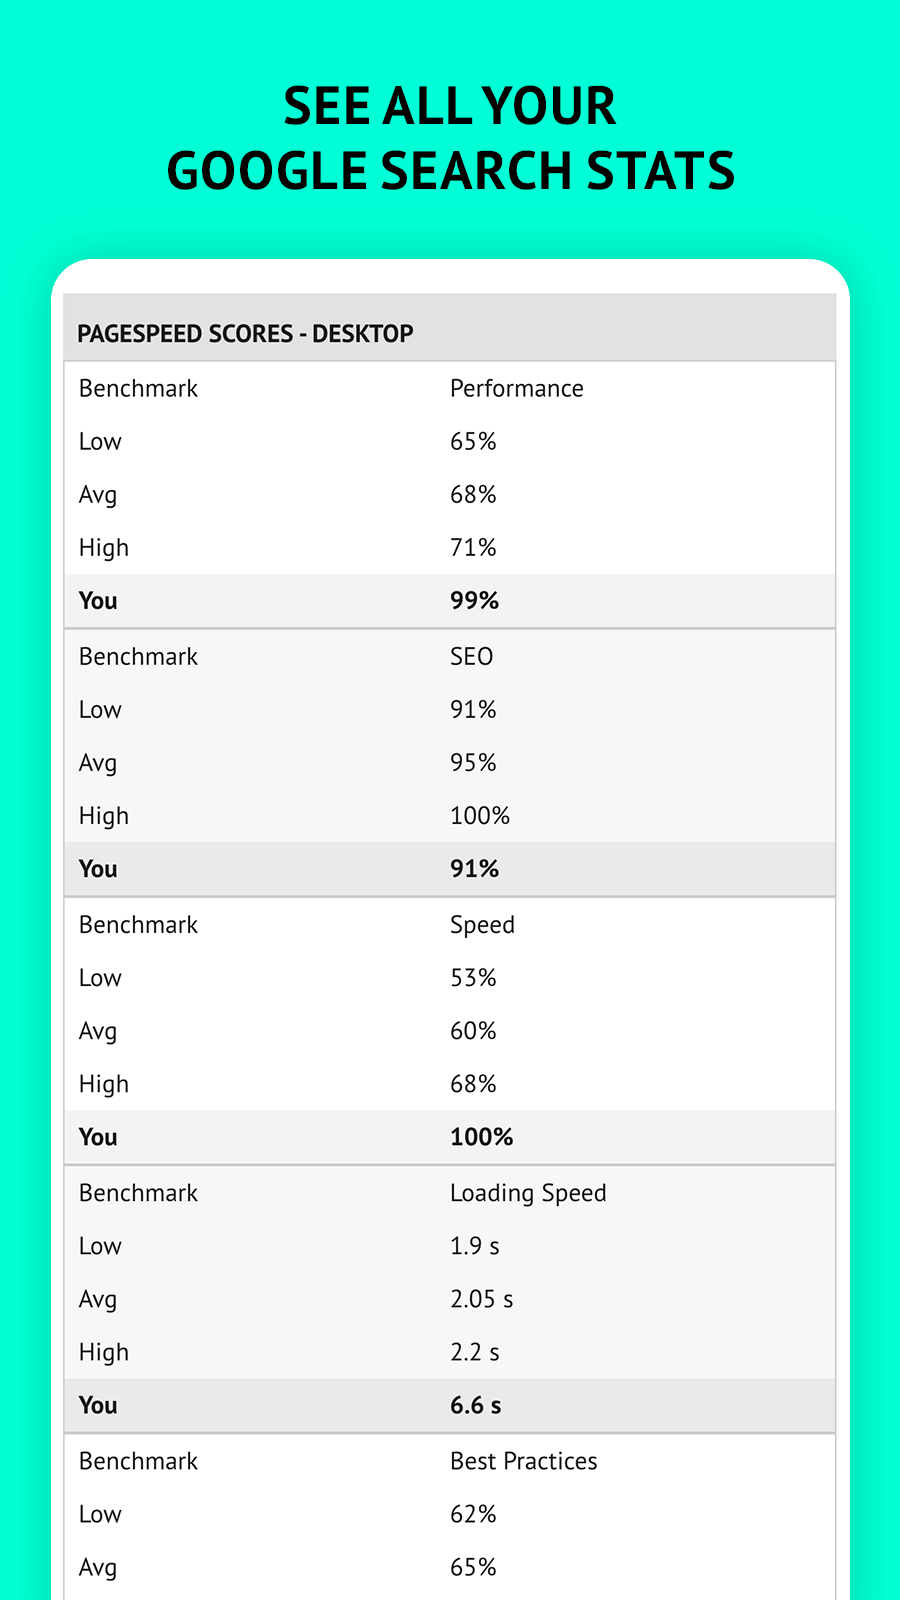Select the 71% high Performance value
Viewport: 900px width, 1600px height.
(473, 547)
